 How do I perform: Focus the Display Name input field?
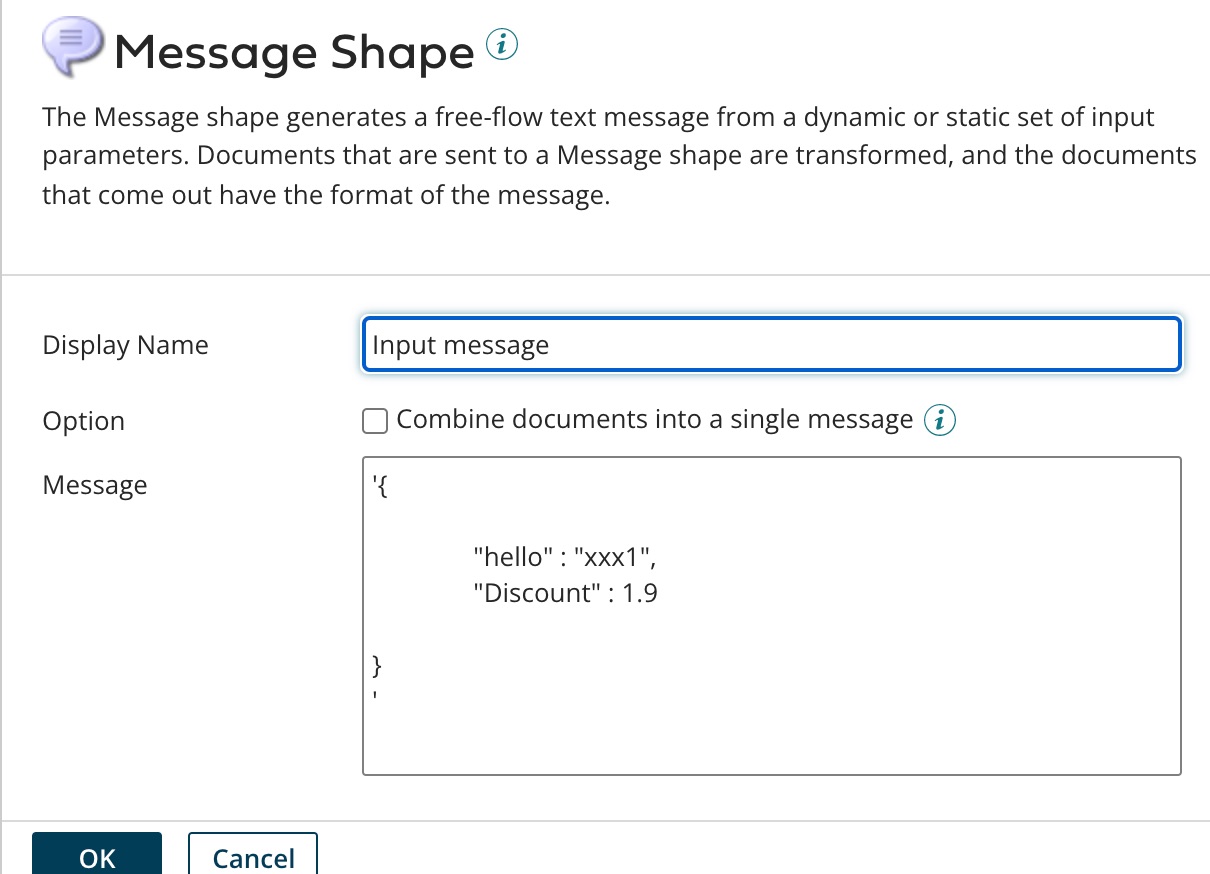point(770,345)
